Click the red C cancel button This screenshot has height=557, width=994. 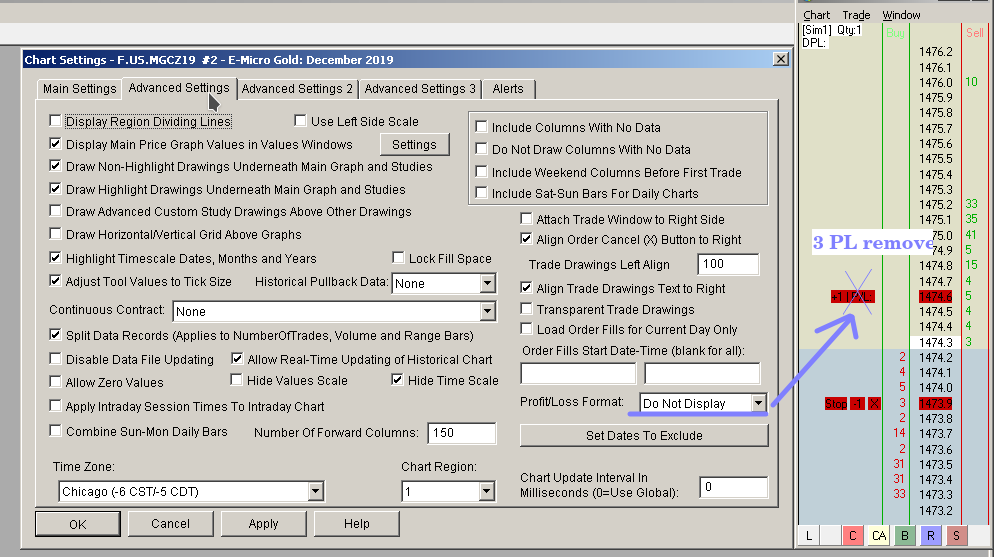tap(853, 537)
